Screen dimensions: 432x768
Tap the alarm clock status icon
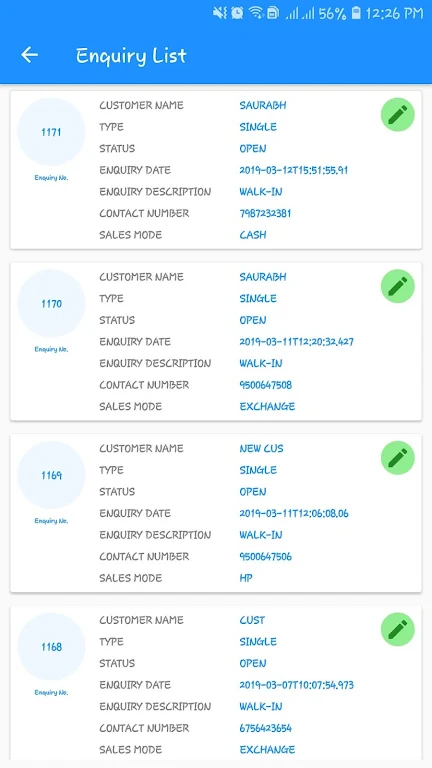[238, 13]
